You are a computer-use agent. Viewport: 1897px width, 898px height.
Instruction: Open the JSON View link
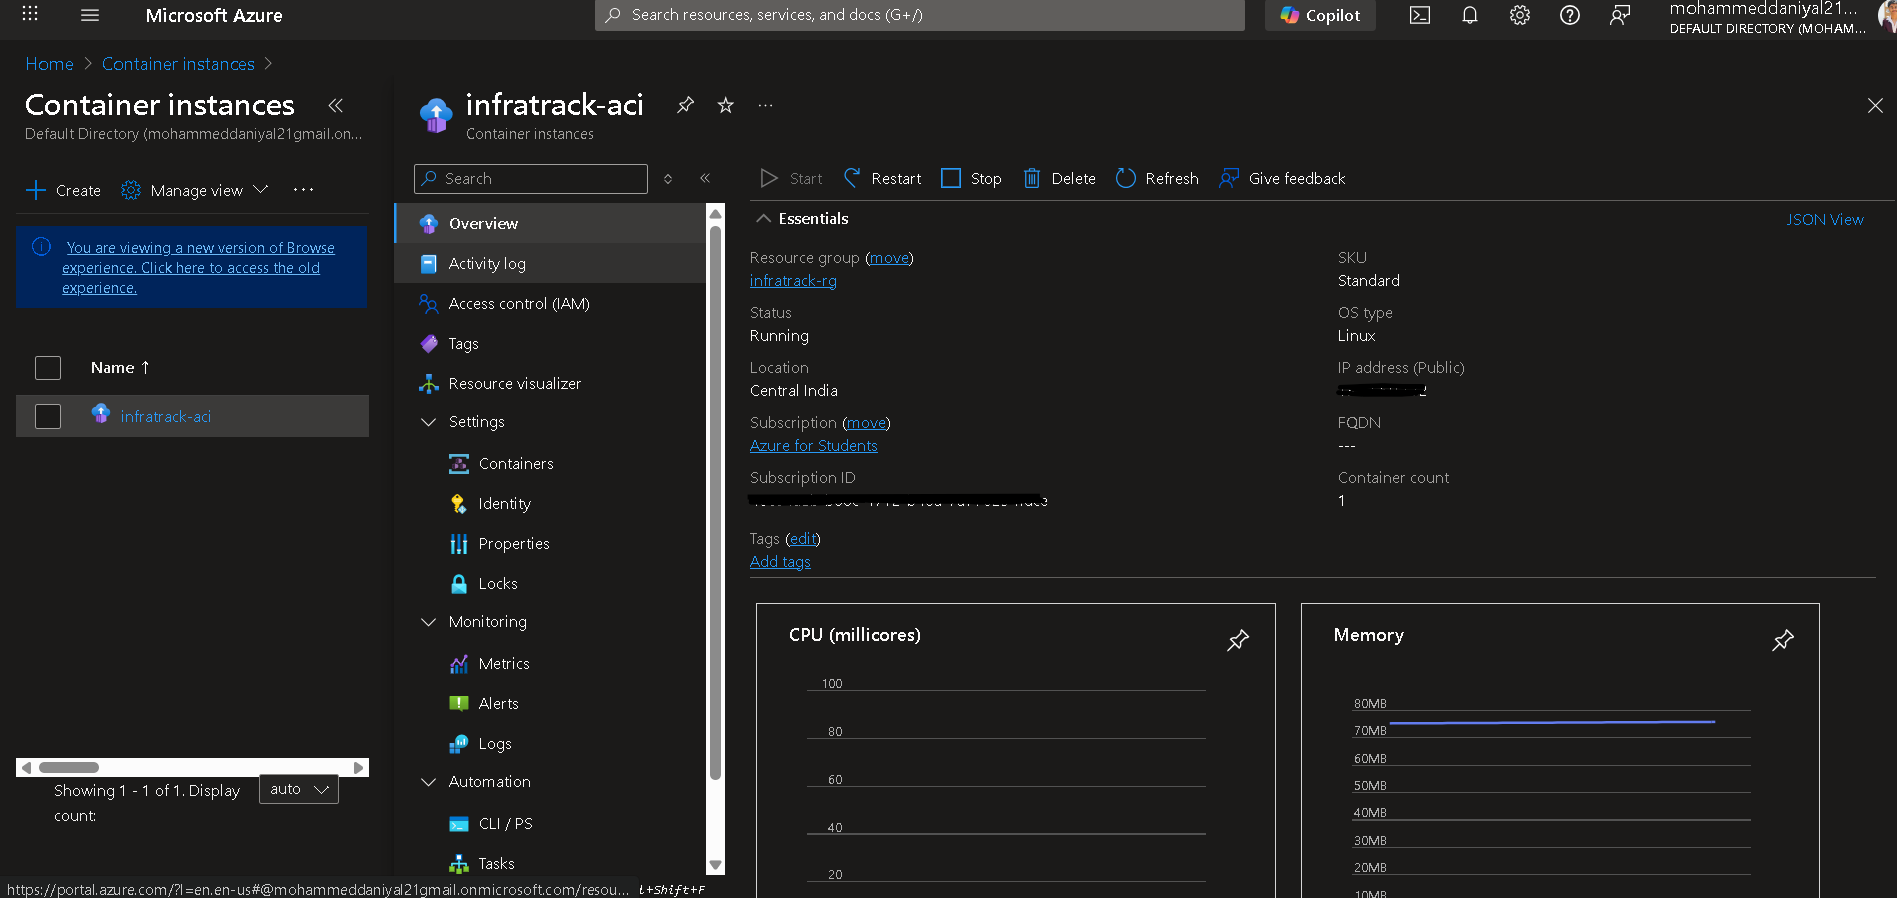pyautogui.click(x=1825, y=219)
